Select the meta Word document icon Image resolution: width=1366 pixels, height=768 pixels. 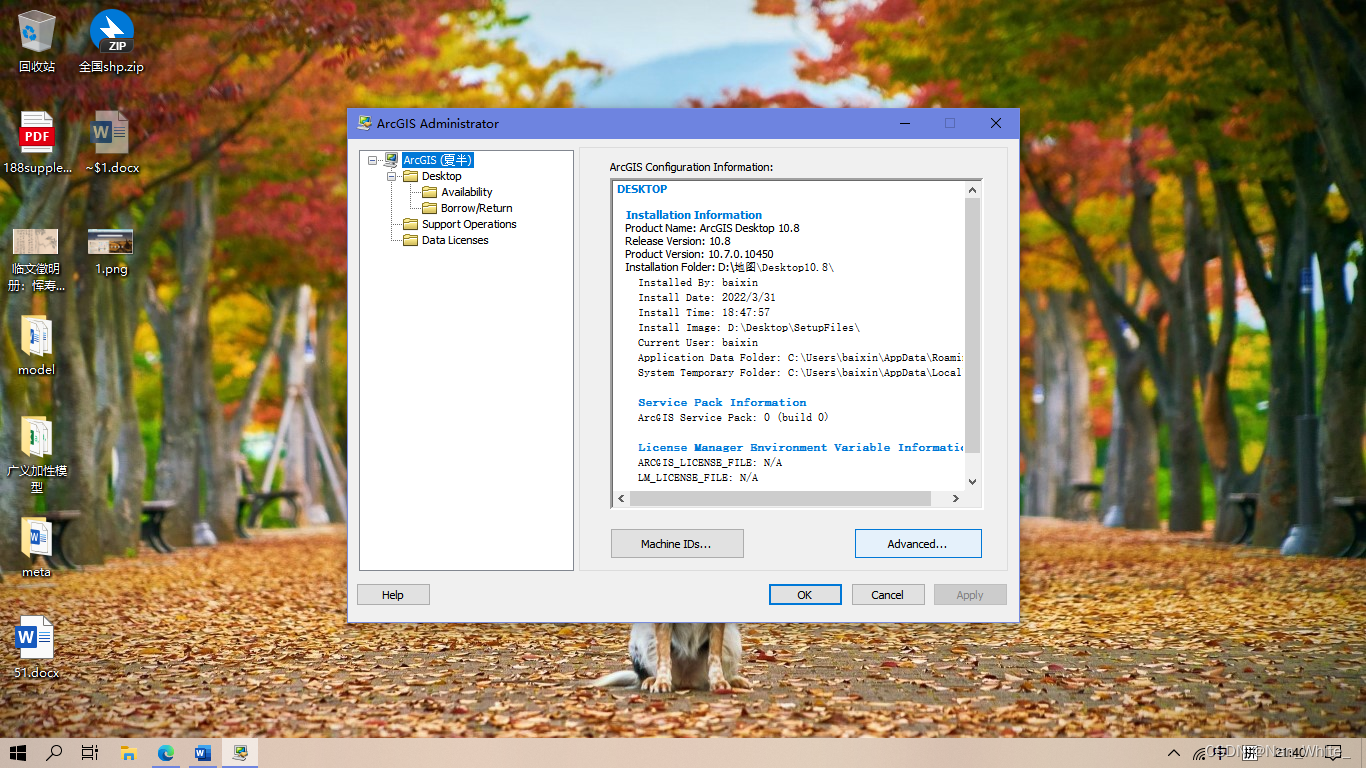pyautogui.click(x=37, y=548)
